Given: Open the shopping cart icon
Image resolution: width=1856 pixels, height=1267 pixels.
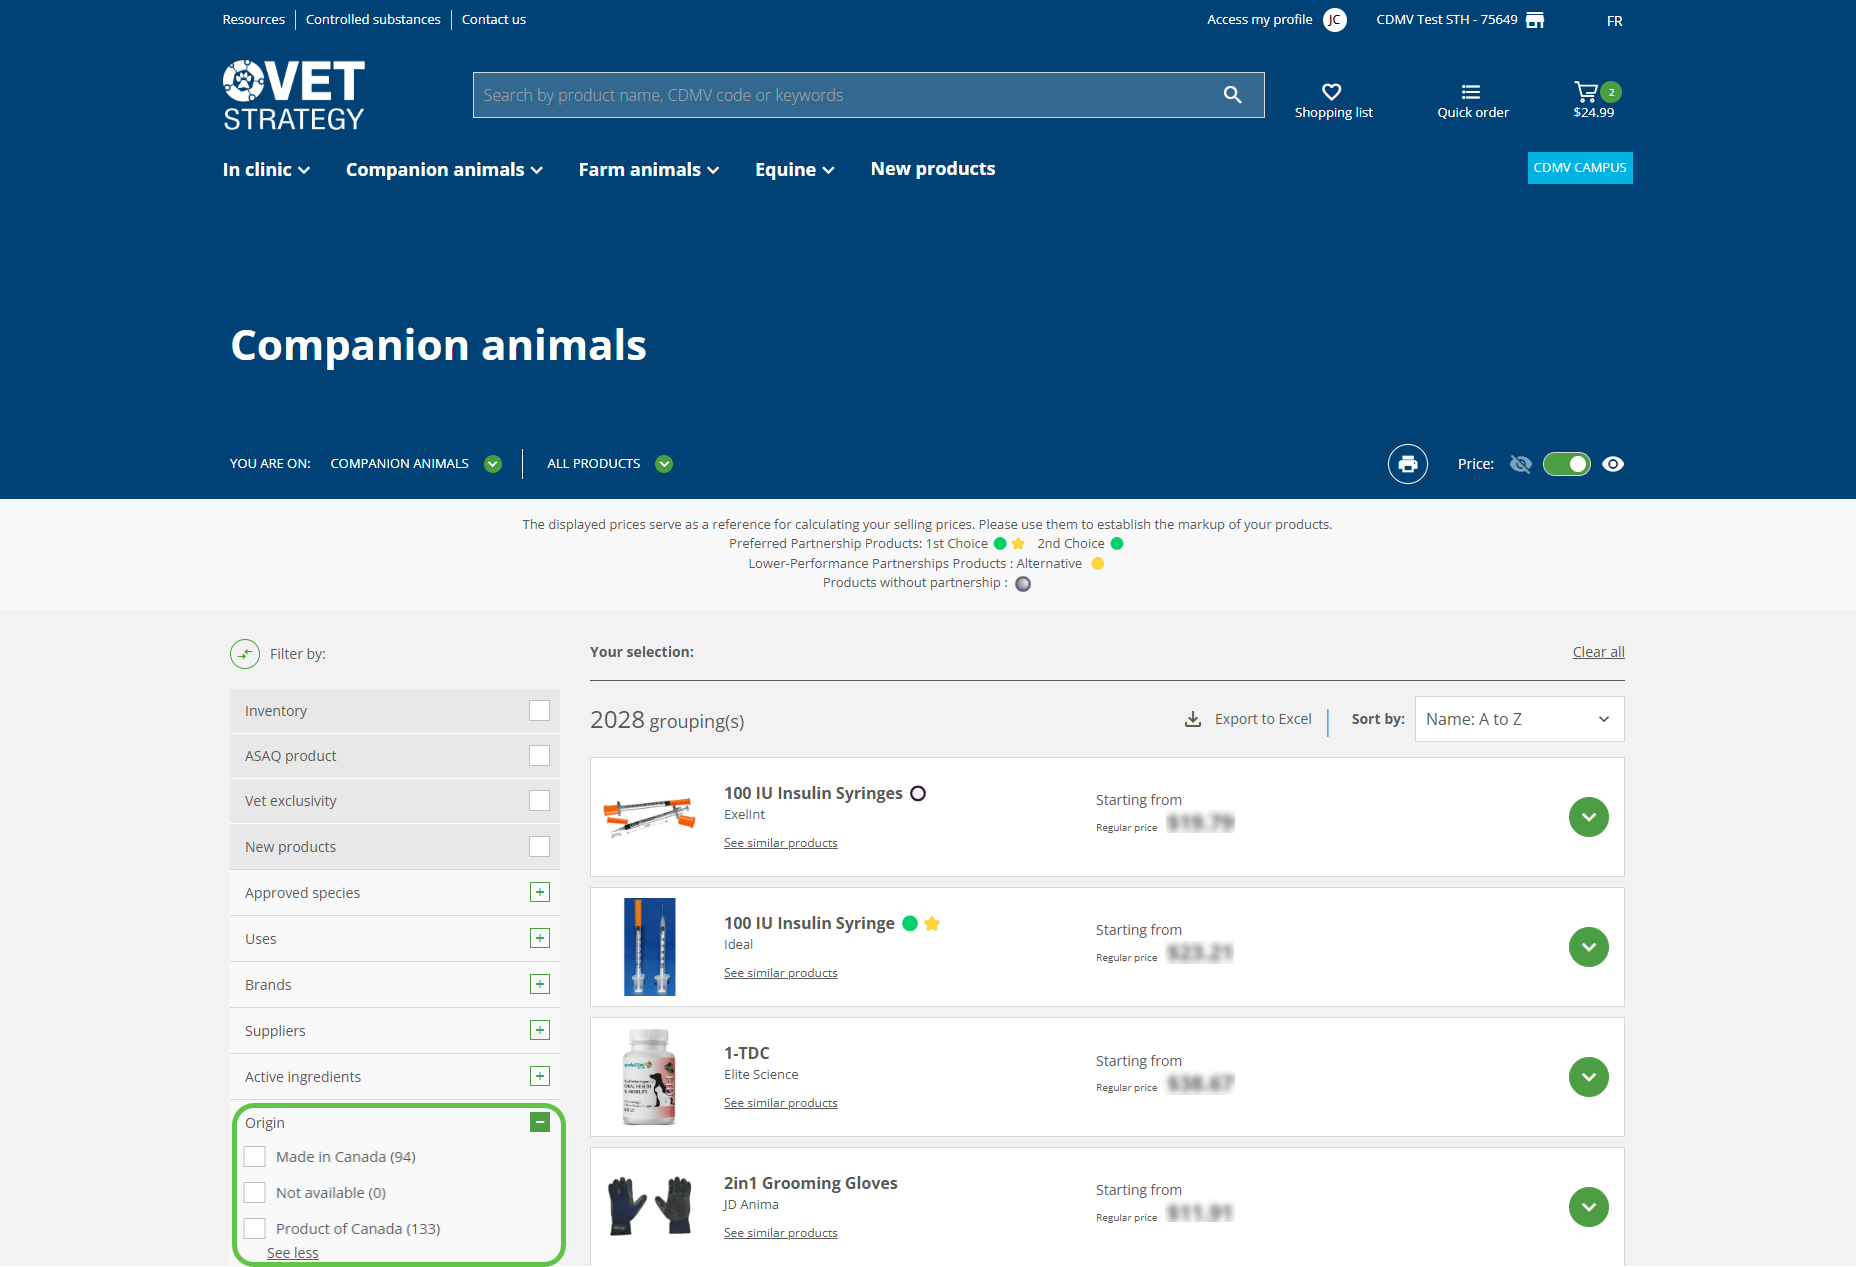Looking at the screenshot, I should 1585,92.
